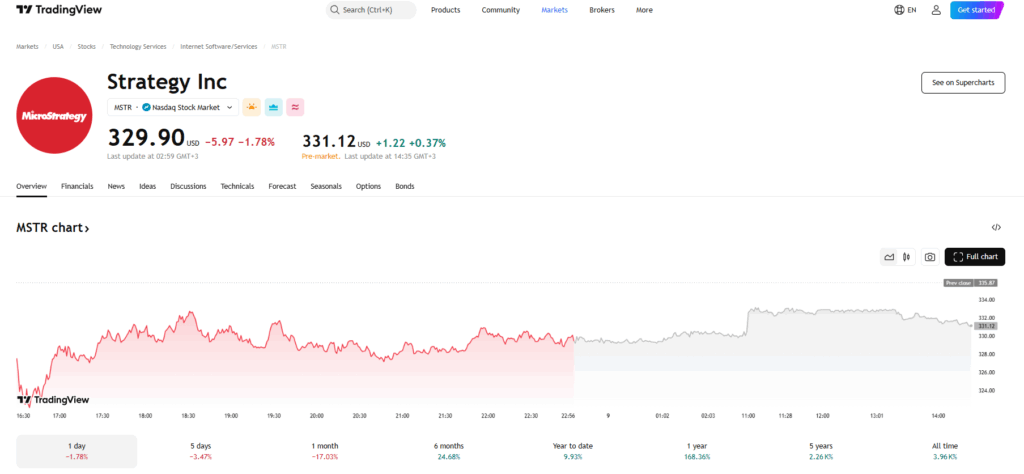Open the More menu
This screenshot has width=1024, height=474.
[644, 10]
